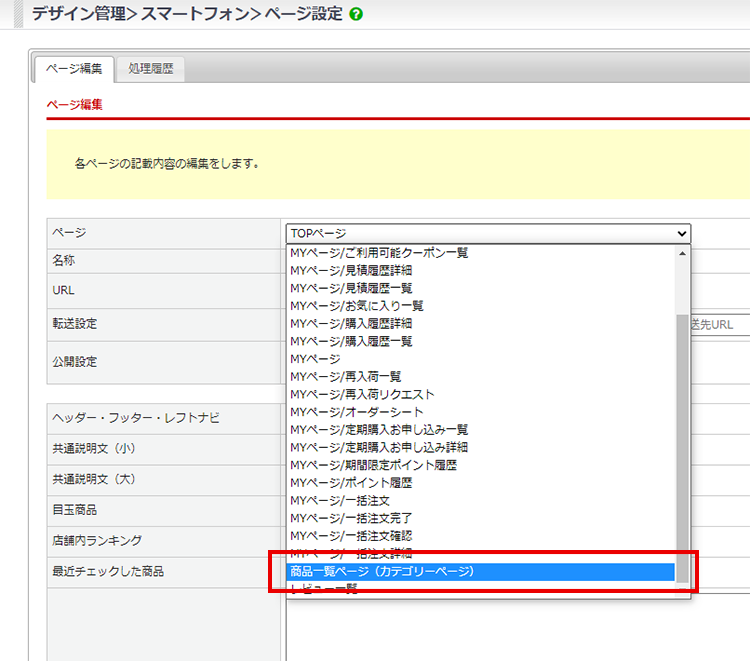Image resolution: width=750 pixels, height=661 pixels.
Task: Select the ページ編集 tab
Action: point(74,68)
